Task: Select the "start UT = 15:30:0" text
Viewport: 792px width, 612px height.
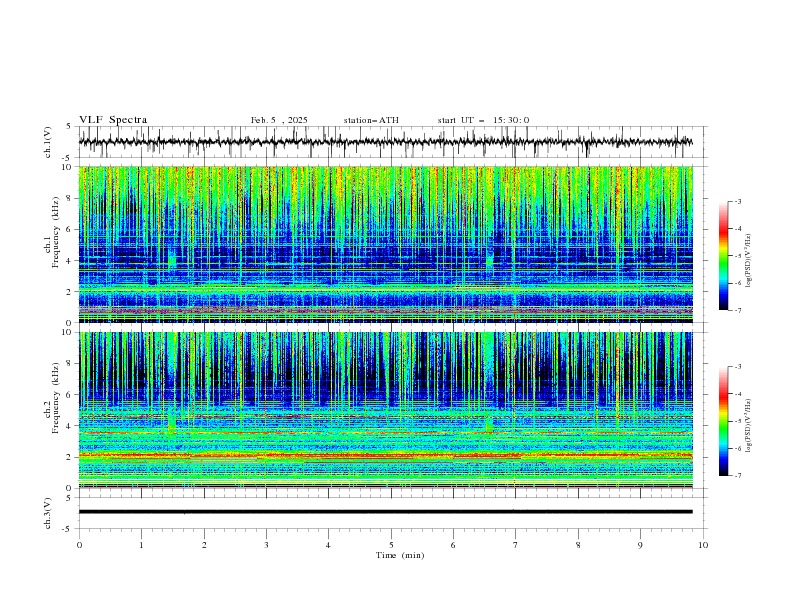Action: [483, 120]
